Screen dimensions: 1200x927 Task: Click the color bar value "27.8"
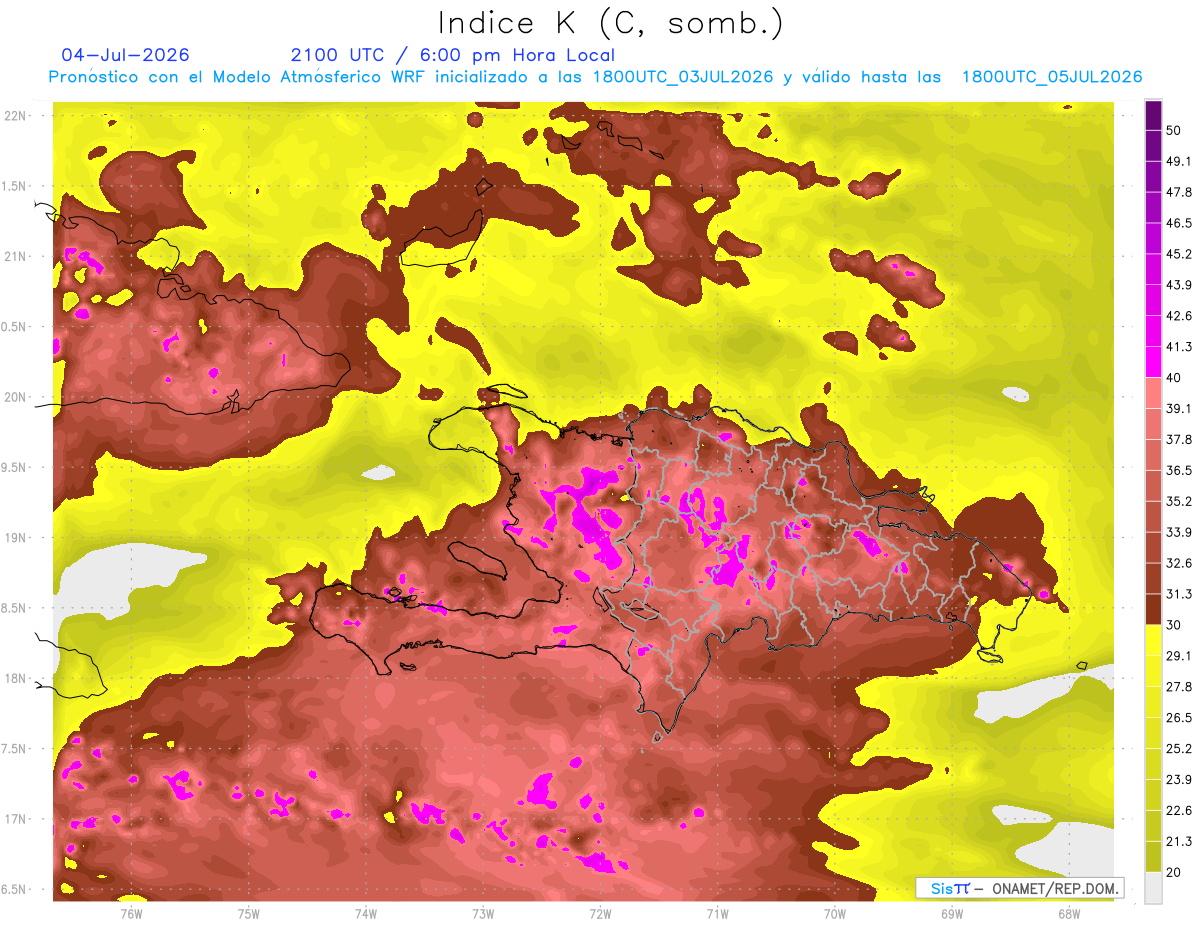click(1178, 687)
